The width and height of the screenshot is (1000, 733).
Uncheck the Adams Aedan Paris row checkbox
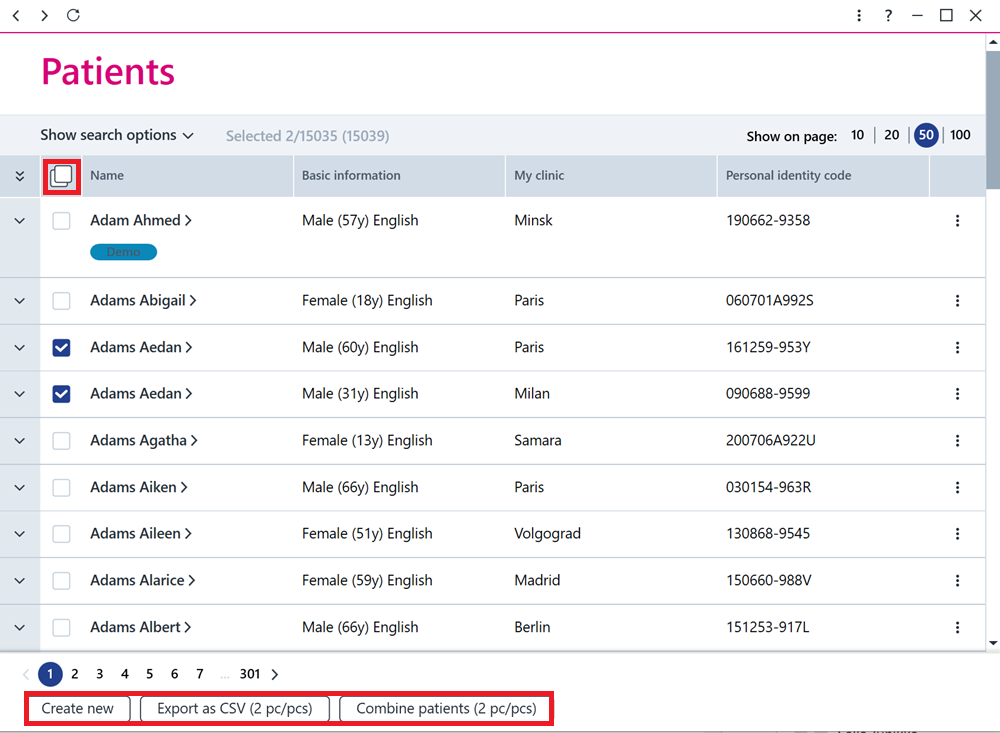pyautogui.click(x=61, y=348)
